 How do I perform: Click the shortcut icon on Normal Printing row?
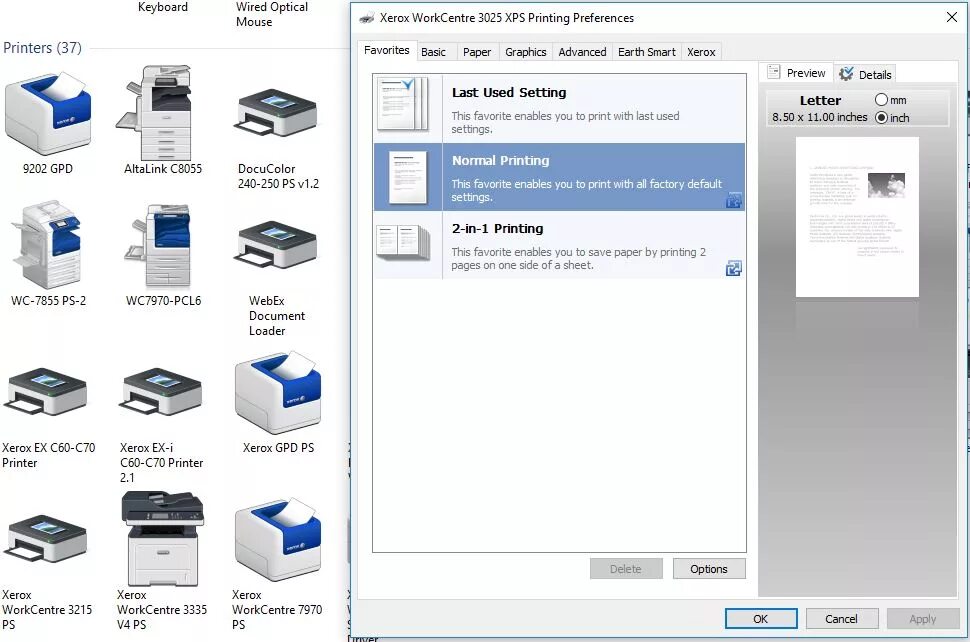734,200
